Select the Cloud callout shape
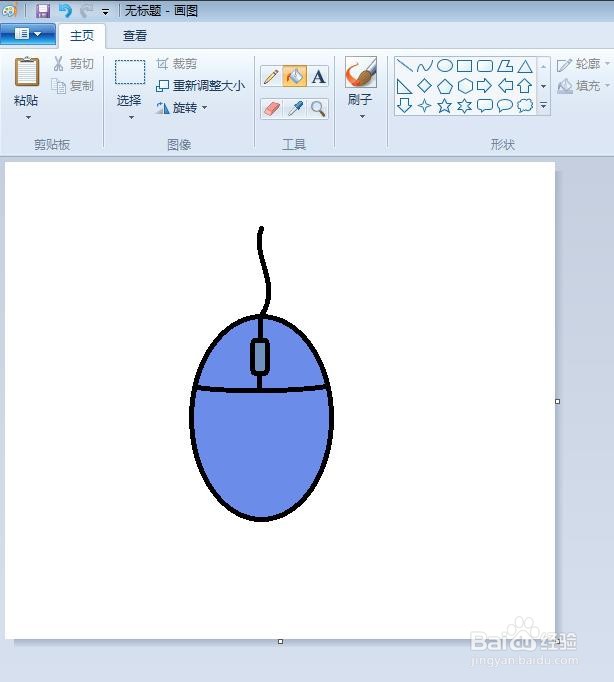Screen dimensions: 614x682 coord(525,105)
